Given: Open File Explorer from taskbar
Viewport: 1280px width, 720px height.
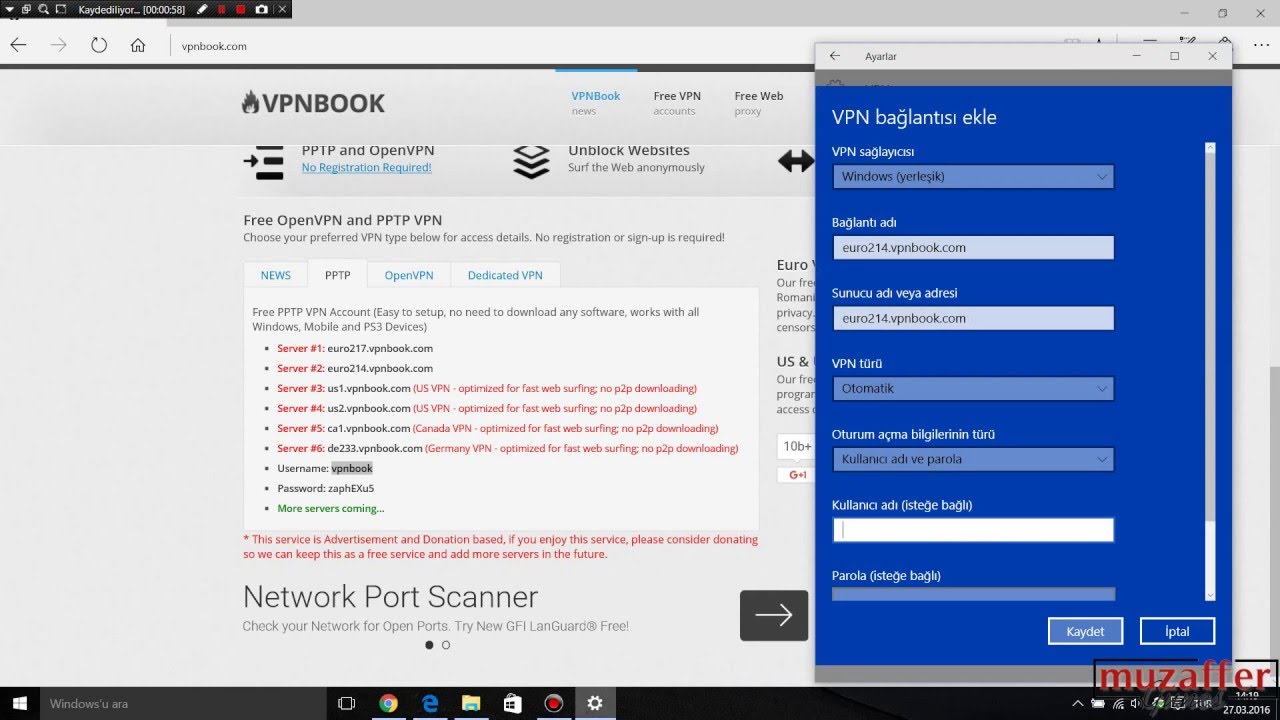Looking at the screenshot, I should (x=472, y=704).
